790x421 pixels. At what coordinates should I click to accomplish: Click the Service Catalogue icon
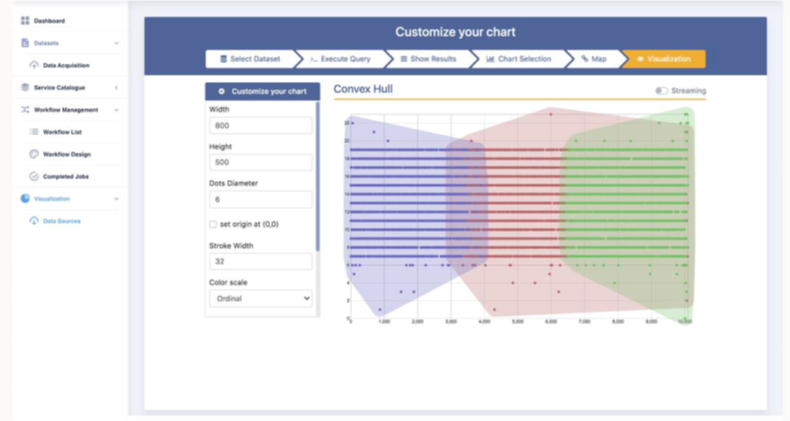point(25,87)
